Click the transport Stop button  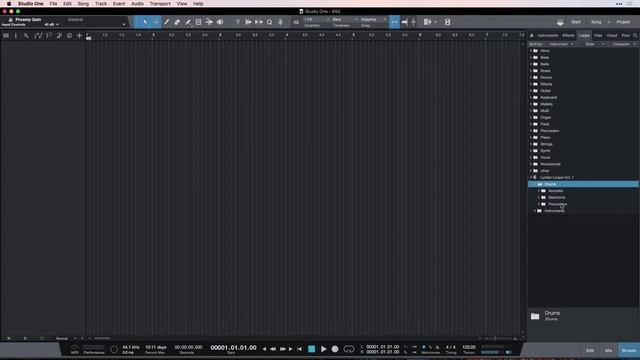point(311,349)
